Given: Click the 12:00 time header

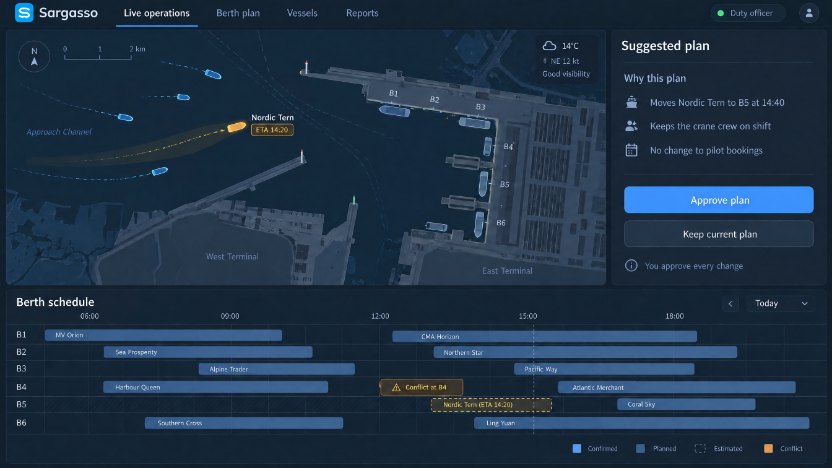Looking at the screenshot, I should [380, 316].
